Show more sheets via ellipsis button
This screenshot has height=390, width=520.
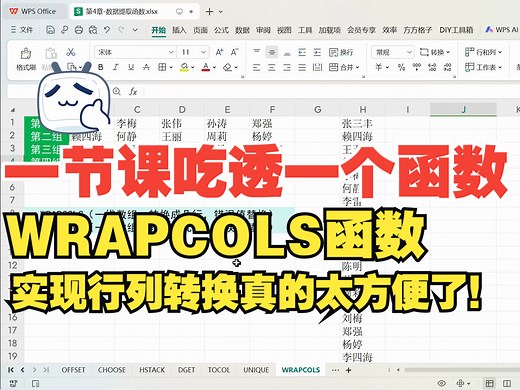(335, 370)
